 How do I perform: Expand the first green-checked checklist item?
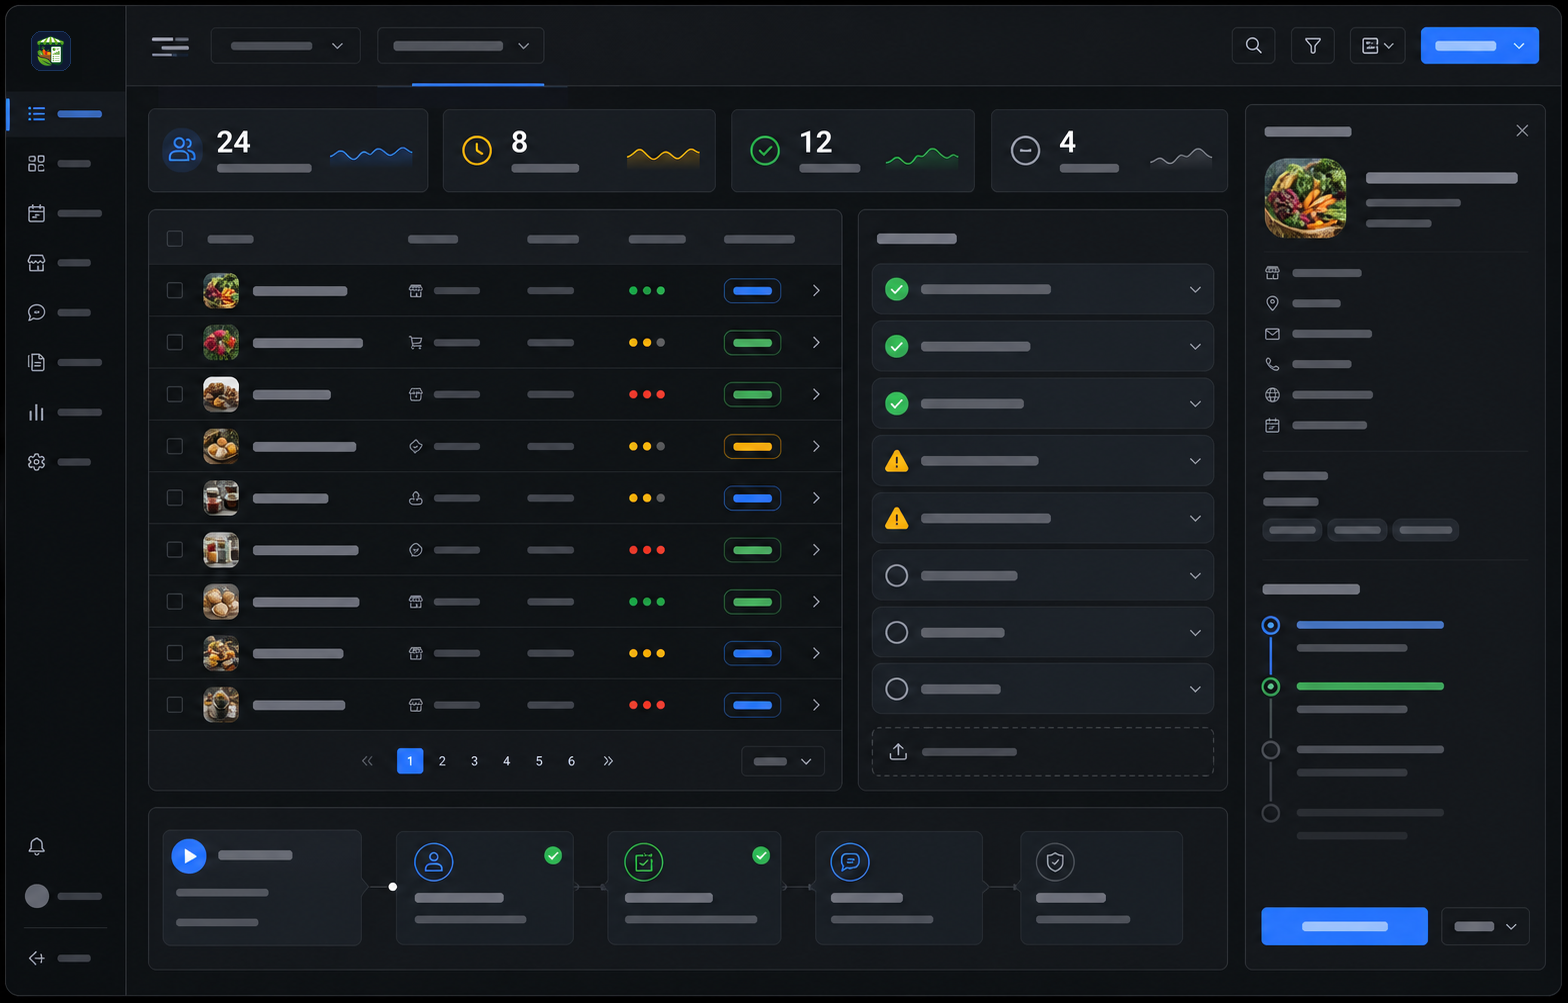point(1043,289)
